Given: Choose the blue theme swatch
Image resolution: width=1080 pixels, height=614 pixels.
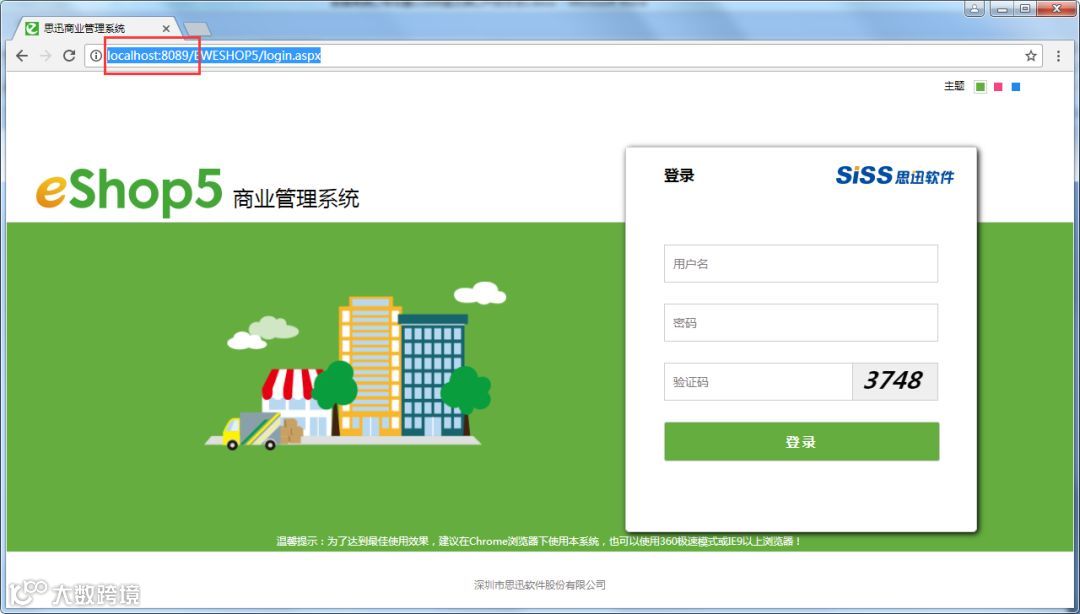Looking at the screenshot, I should click(1015, 87).
